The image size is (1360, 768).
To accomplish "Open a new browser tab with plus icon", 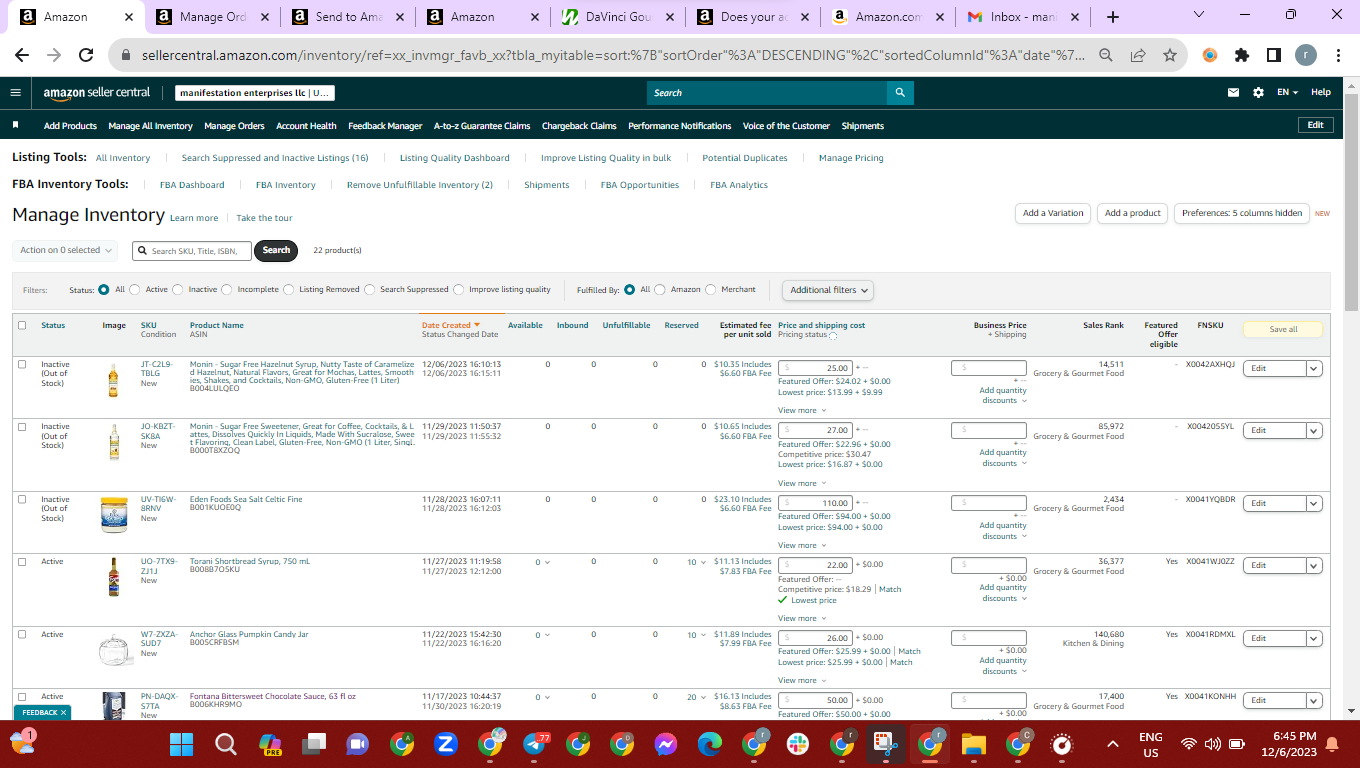I will [x=1113, y=17].
